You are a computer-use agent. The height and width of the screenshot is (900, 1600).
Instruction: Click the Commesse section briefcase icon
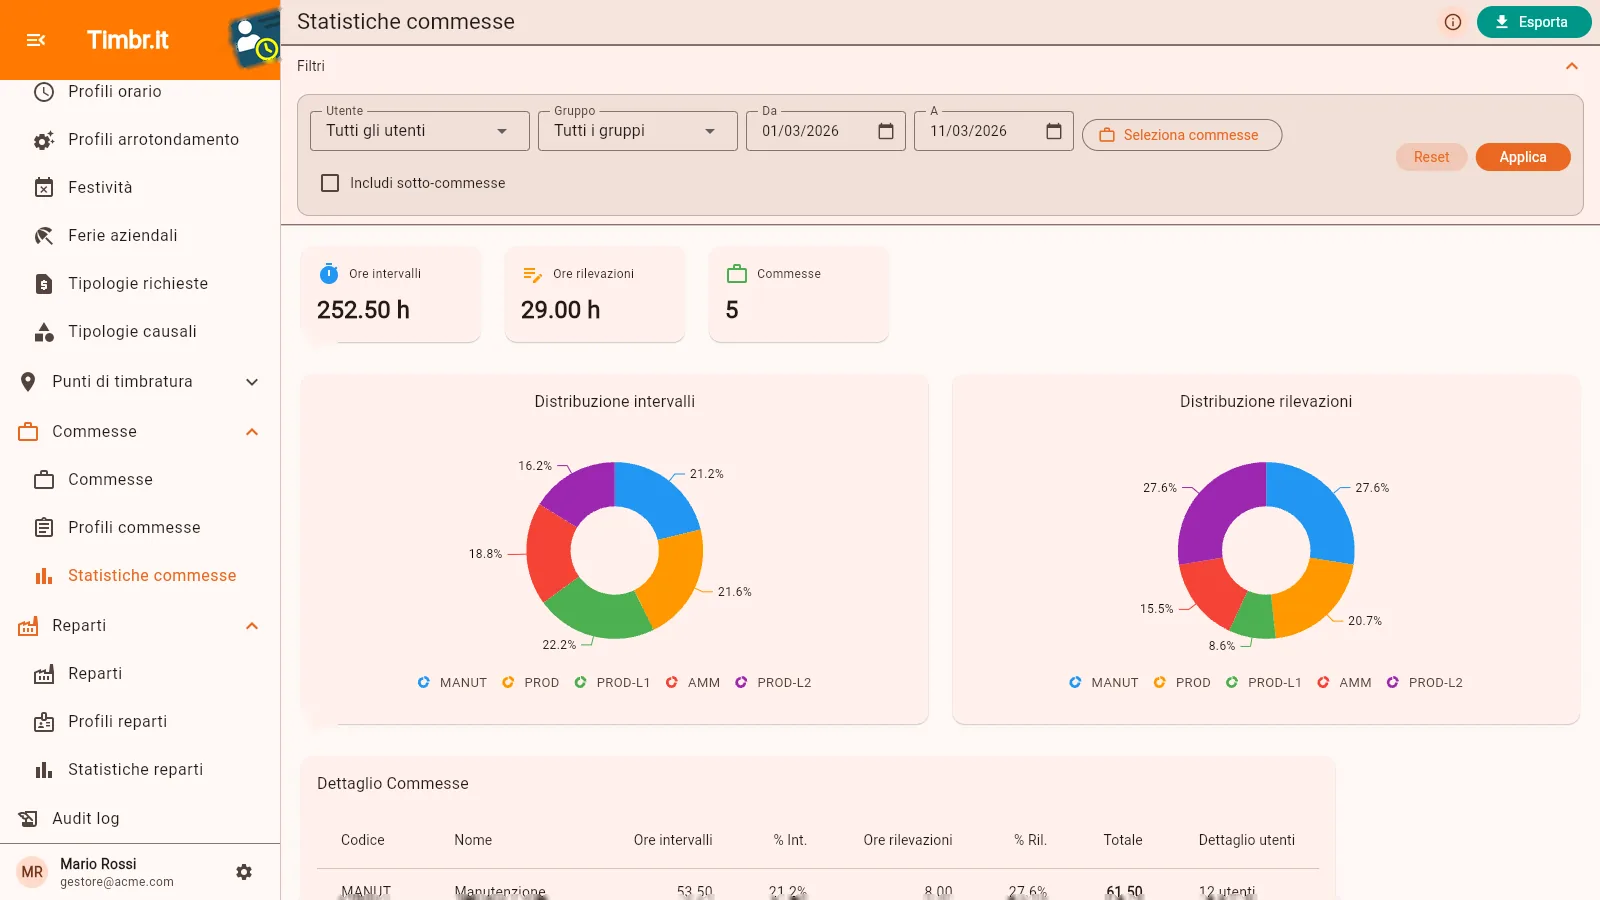coord(28,432)
